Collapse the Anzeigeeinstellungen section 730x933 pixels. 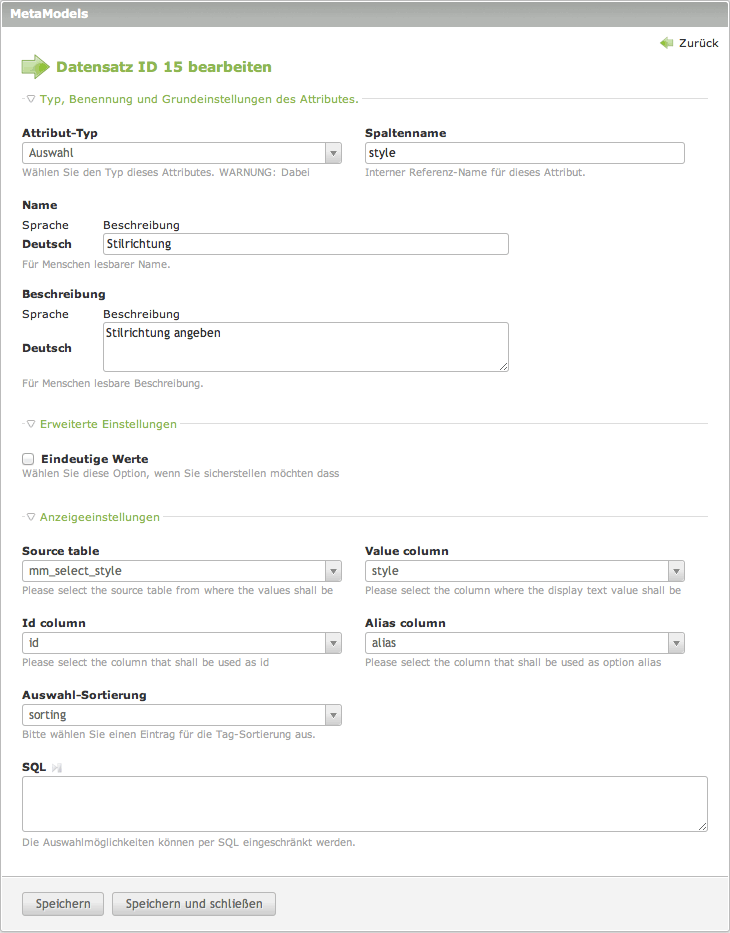[98, 517]
